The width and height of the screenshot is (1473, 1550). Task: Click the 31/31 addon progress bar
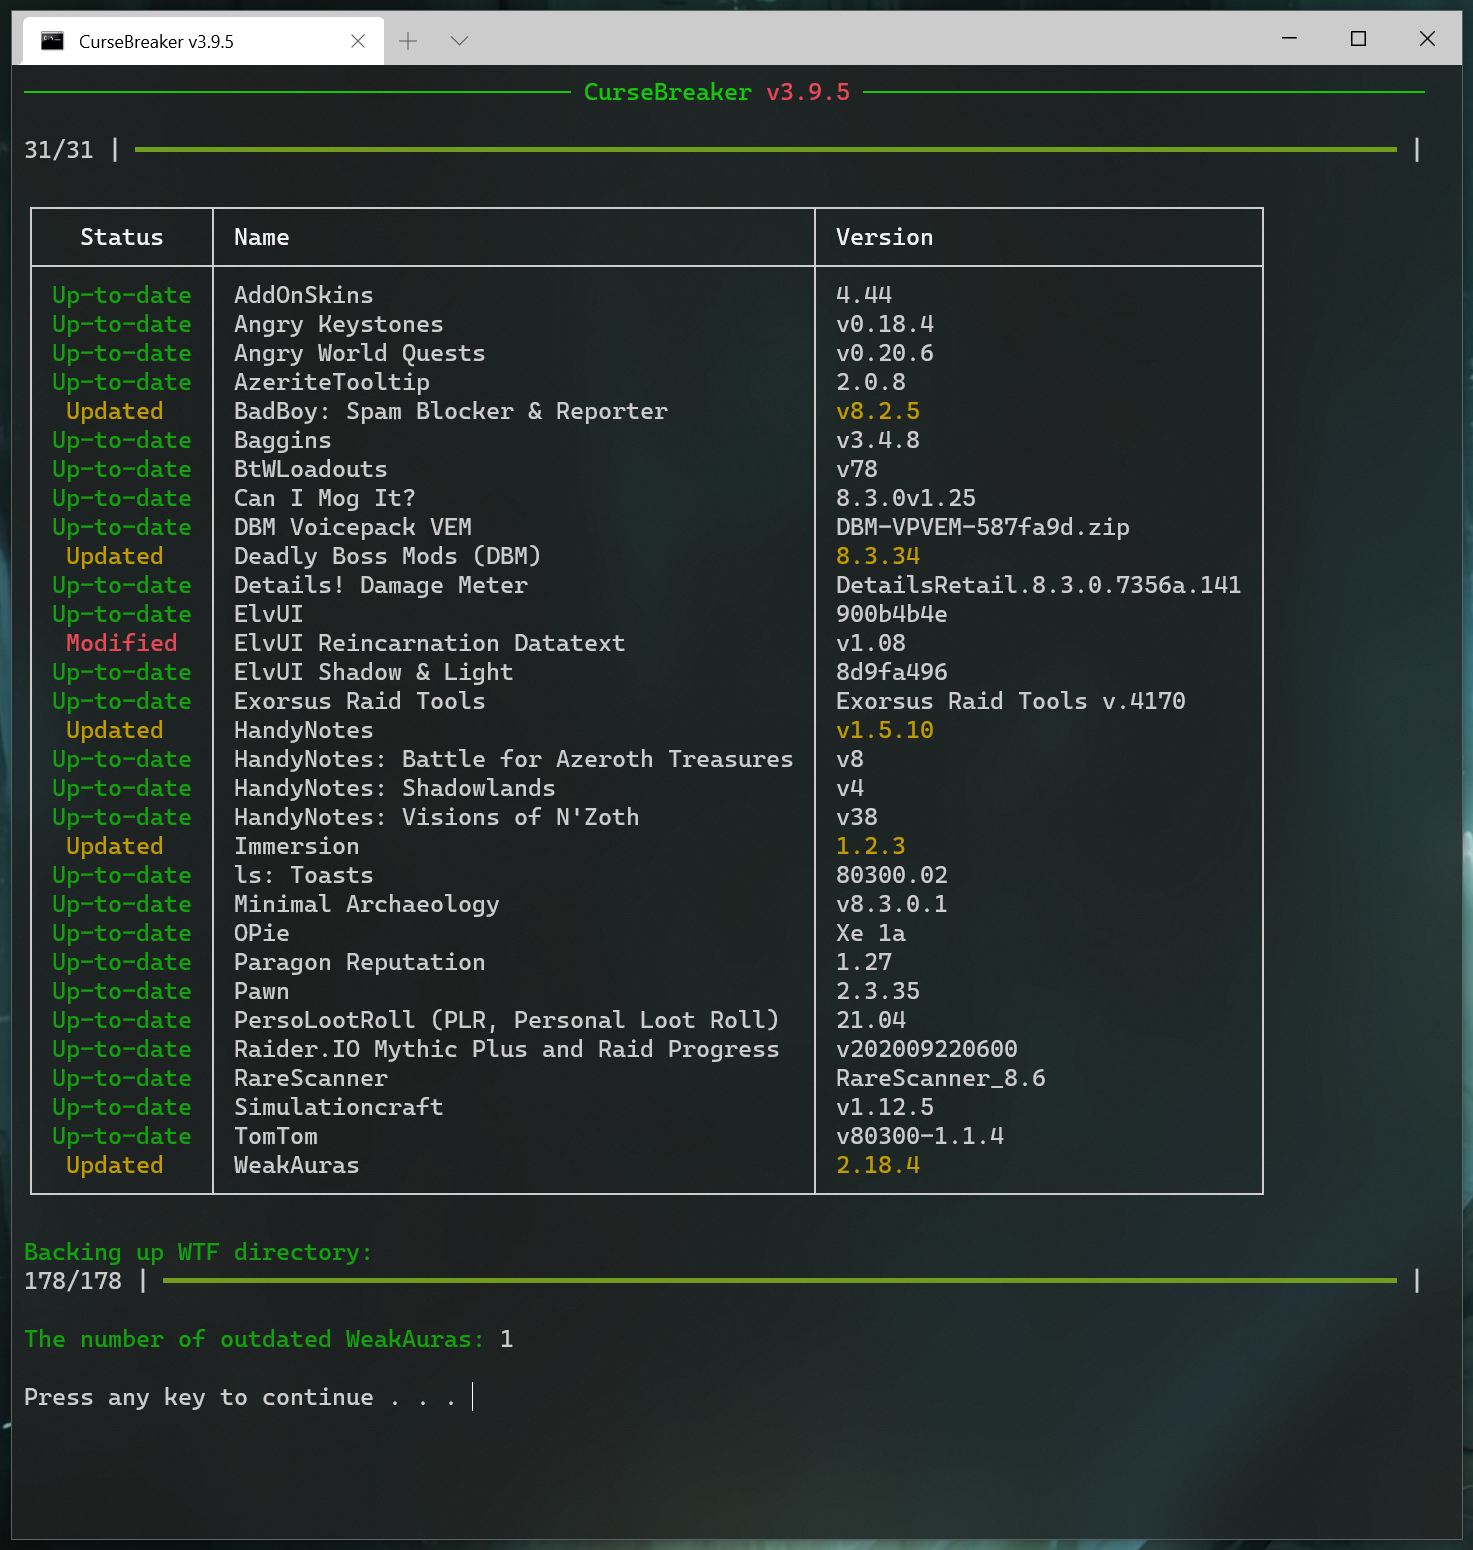tap(765, 150)
